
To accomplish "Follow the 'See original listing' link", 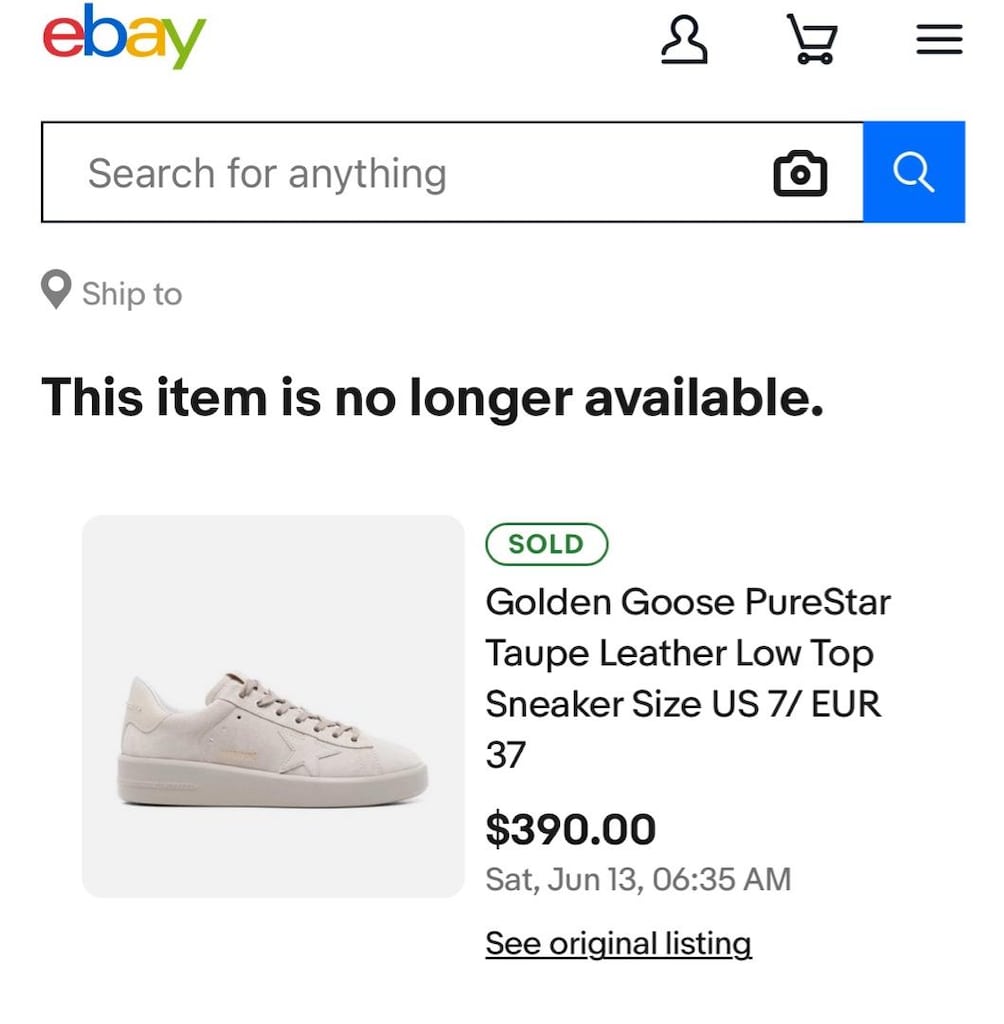I will 619,944.
